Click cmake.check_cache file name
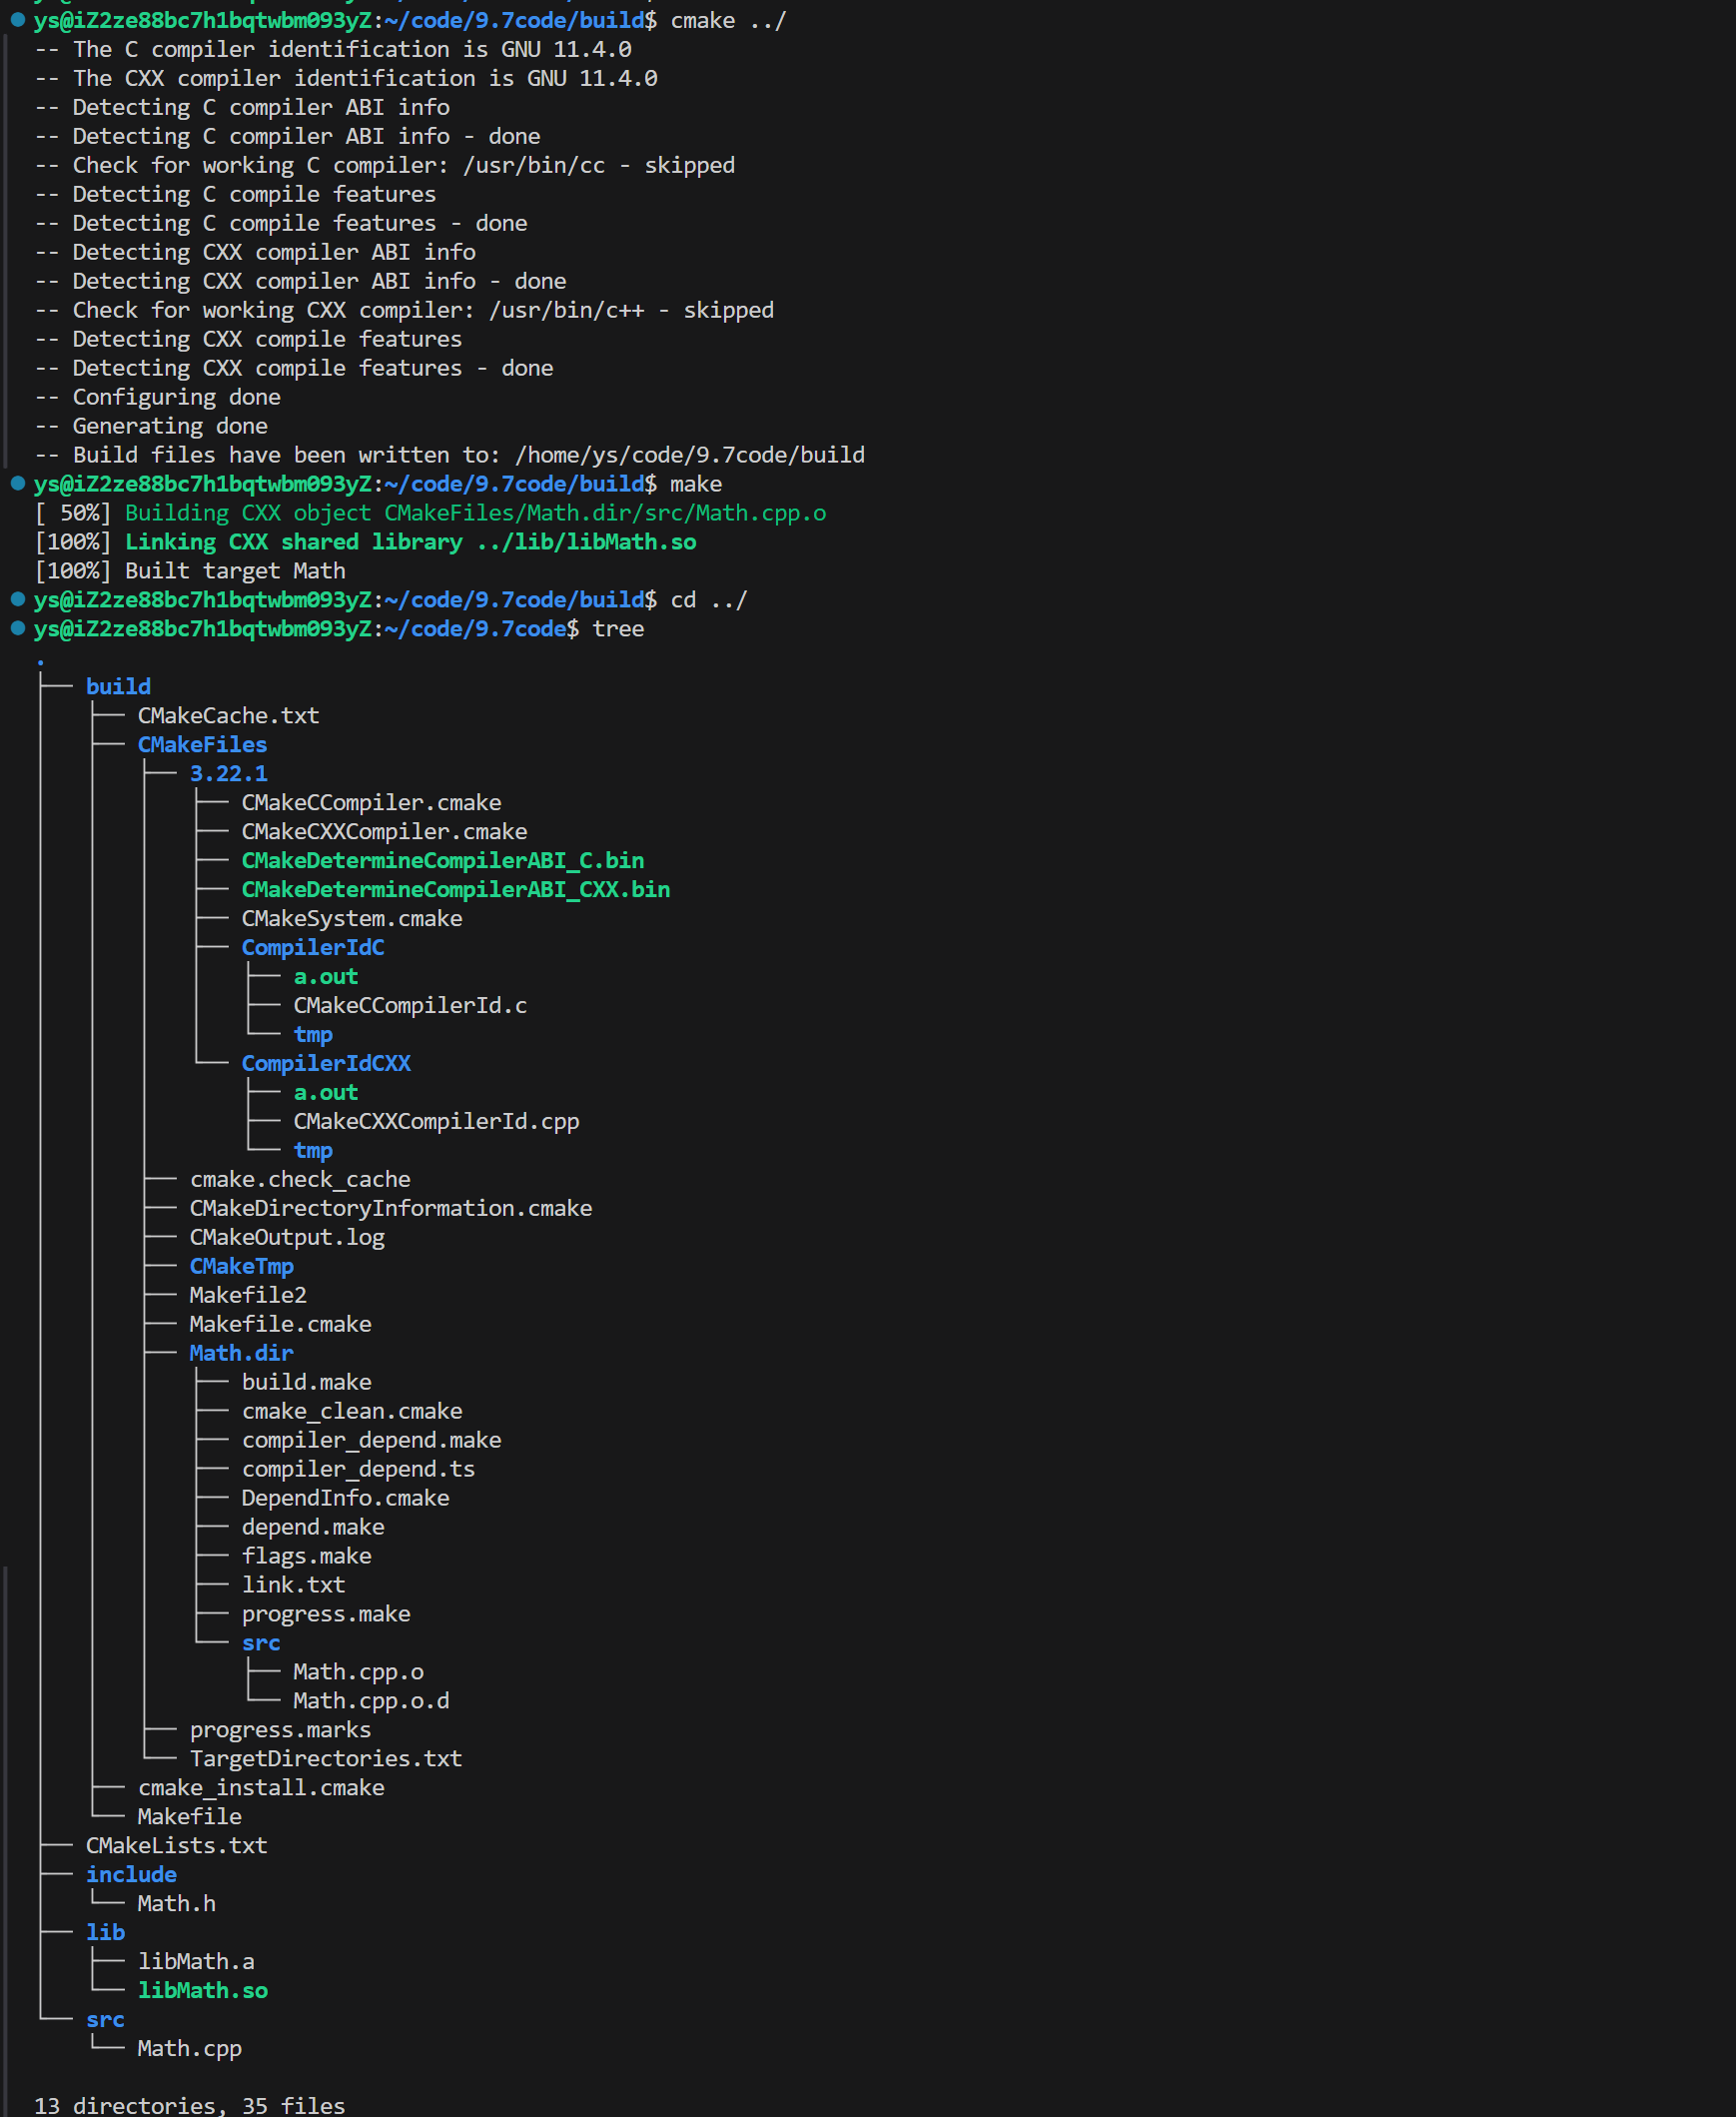The image size is (1736, 2117). coord(300,1180)
